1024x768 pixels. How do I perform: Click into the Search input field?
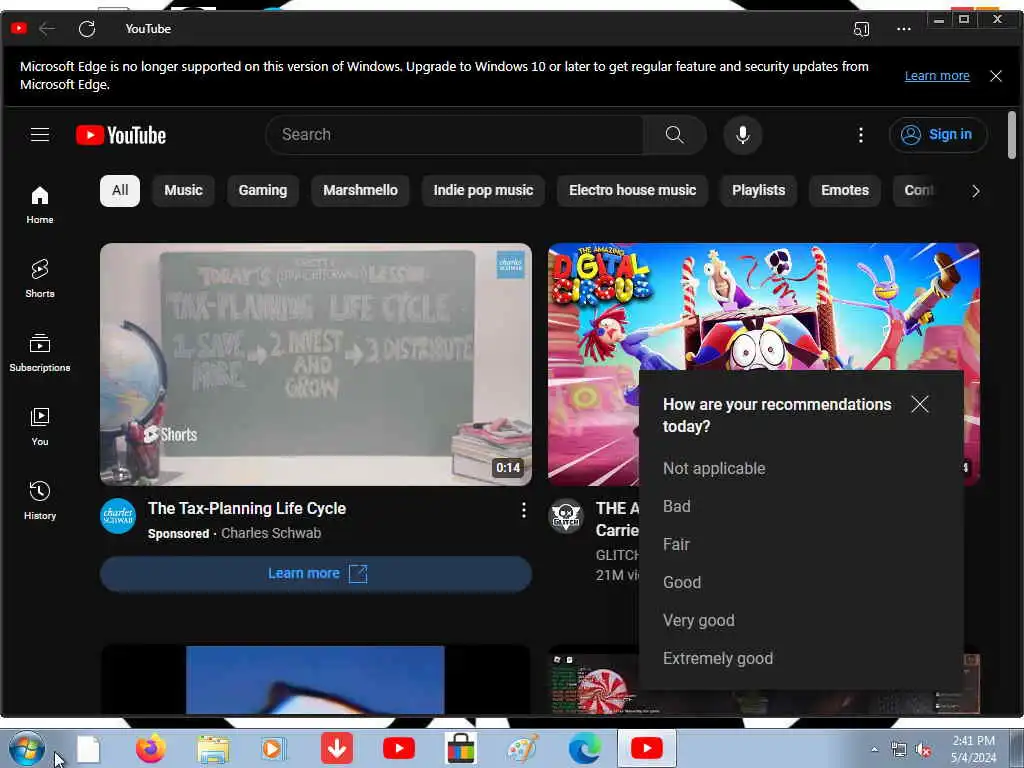coord(455,135)
